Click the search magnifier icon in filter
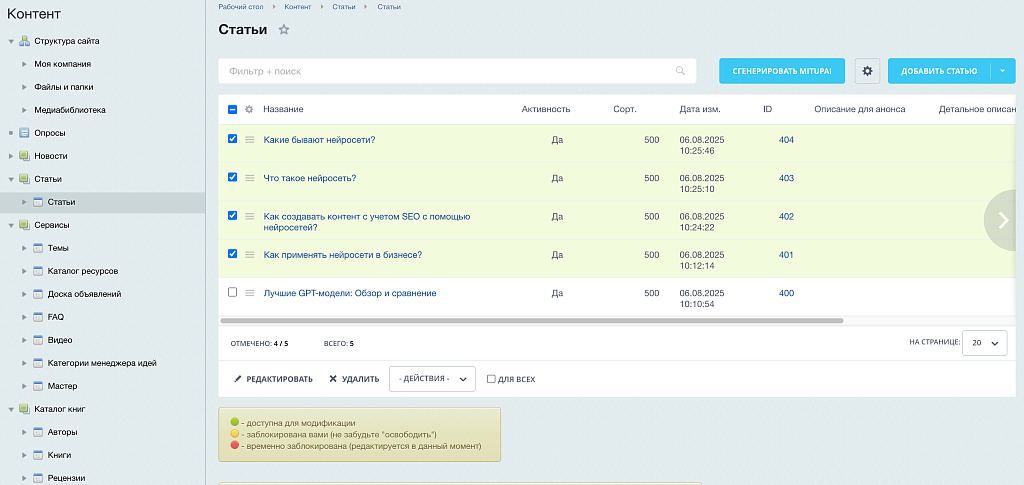Viewport: 1024px width, 485px height. pos(680,71)
